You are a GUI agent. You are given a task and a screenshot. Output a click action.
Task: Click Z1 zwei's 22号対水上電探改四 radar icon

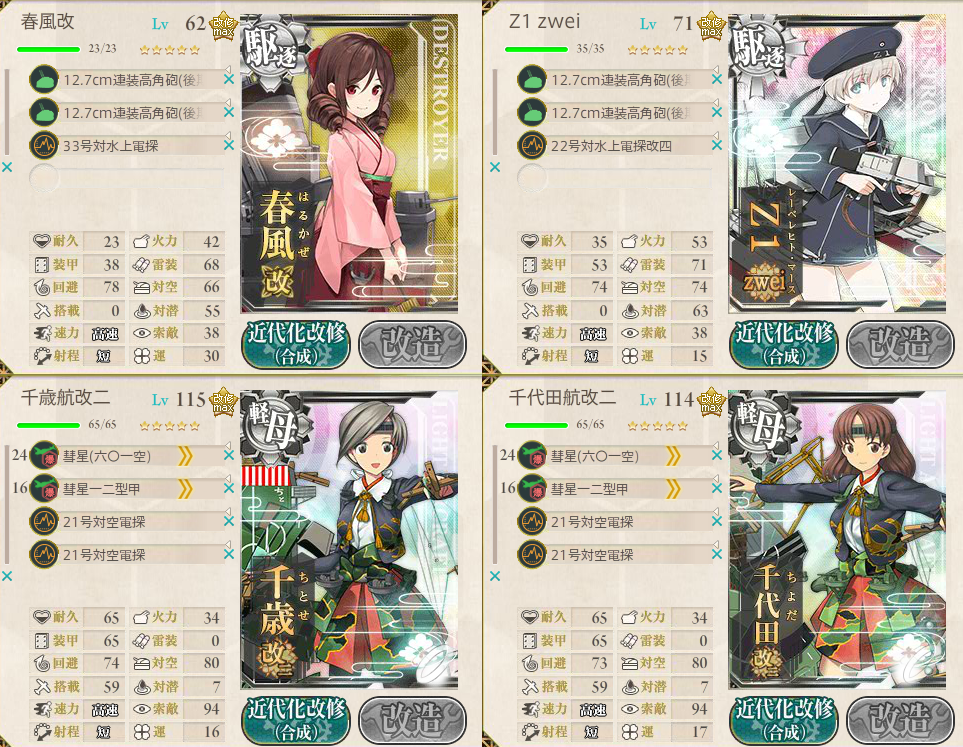click(532, 146)
